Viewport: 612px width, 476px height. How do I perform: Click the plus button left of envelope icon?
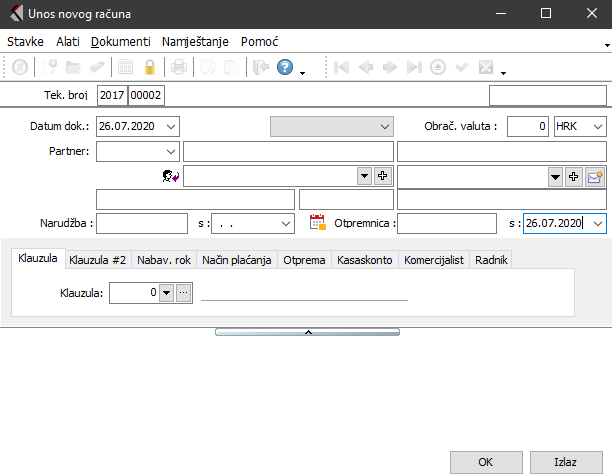tap(574, 176)
